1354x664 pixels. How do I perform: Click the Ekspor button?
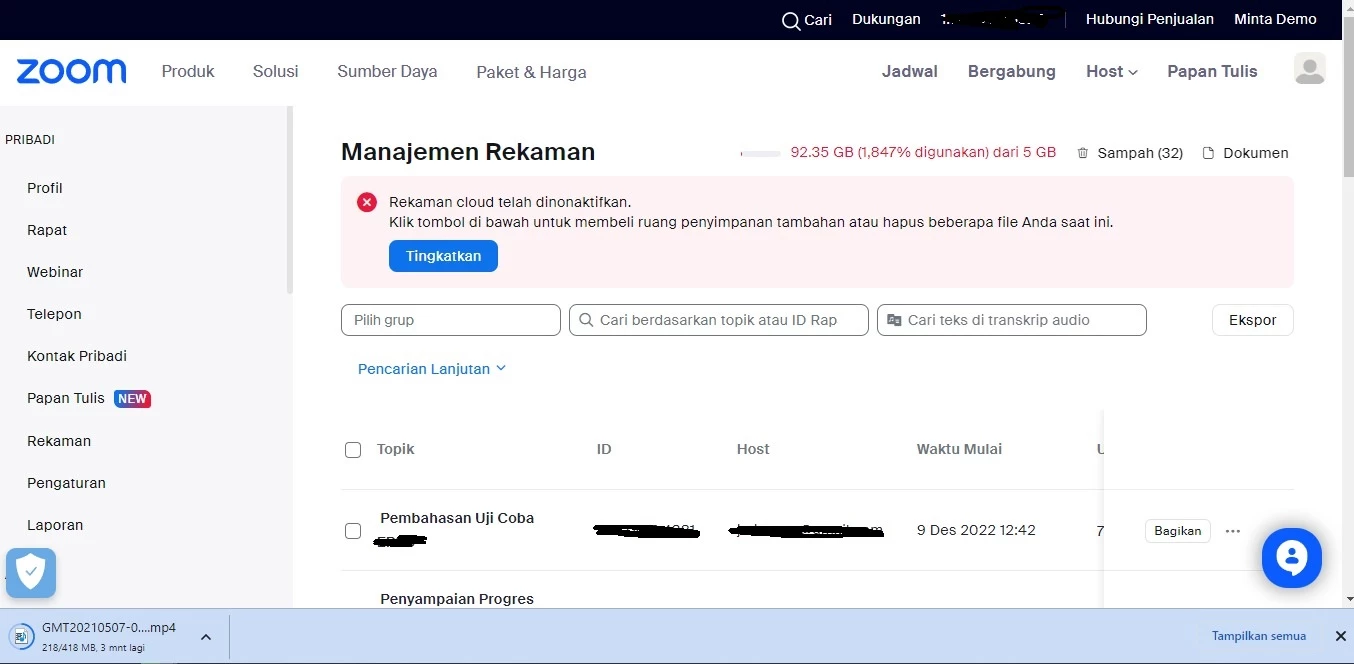point(1253,320)
